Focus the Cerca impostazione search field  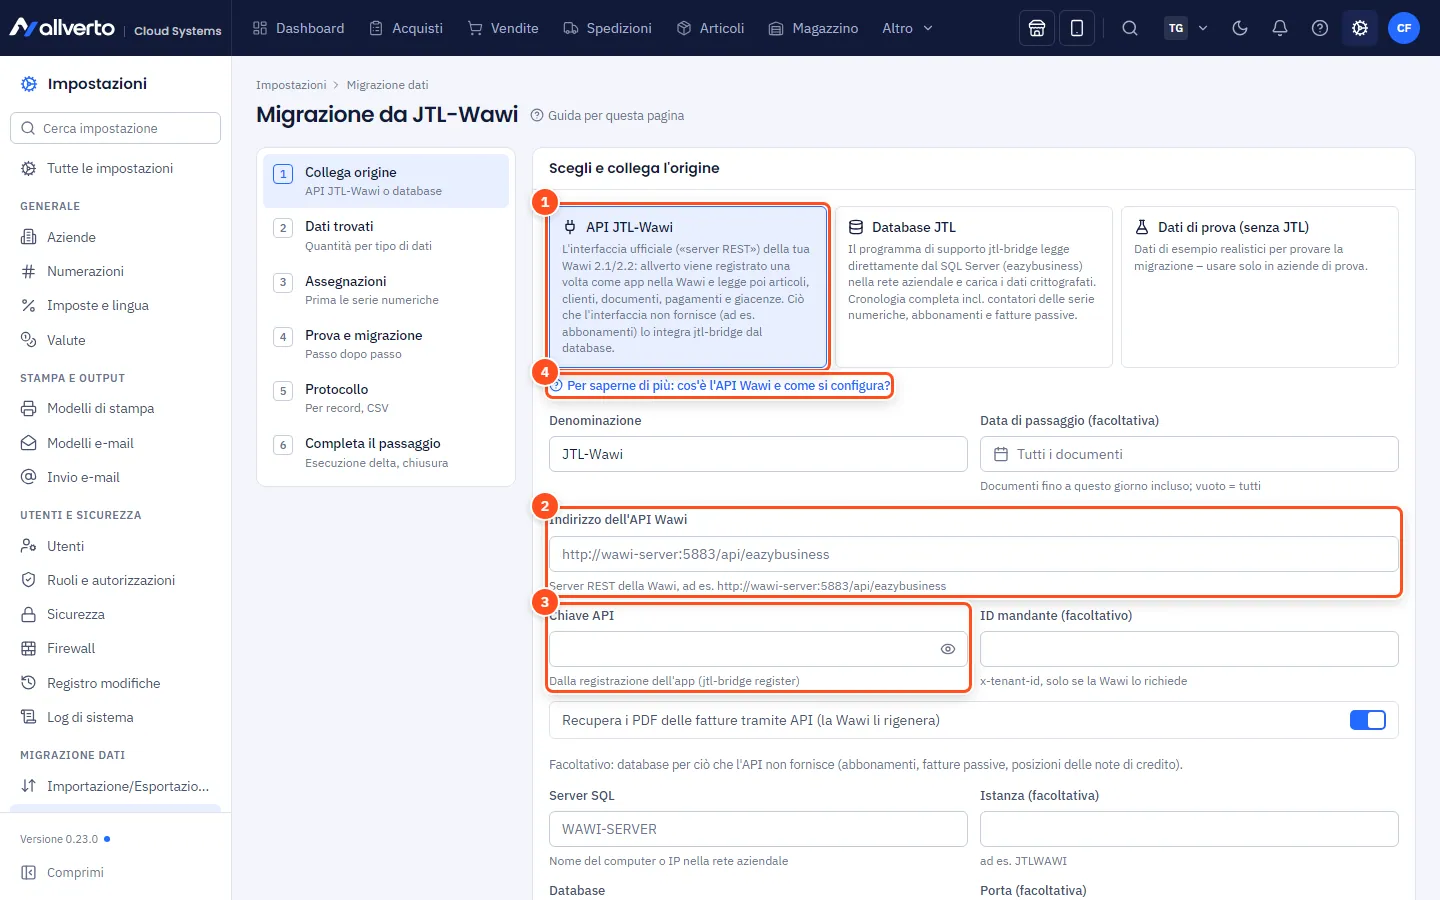tap(115, 128)
